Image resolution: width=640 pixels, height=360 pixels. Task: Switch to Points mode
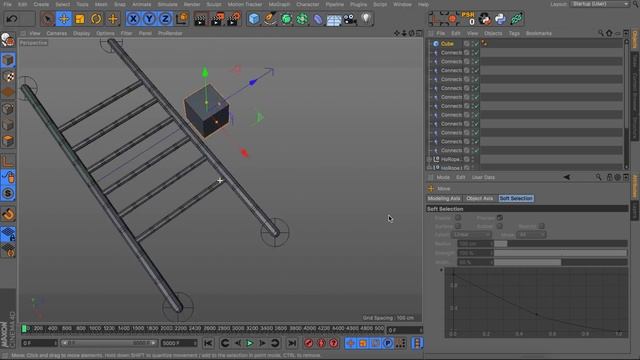pyautogui.click(x=8, y=109)
